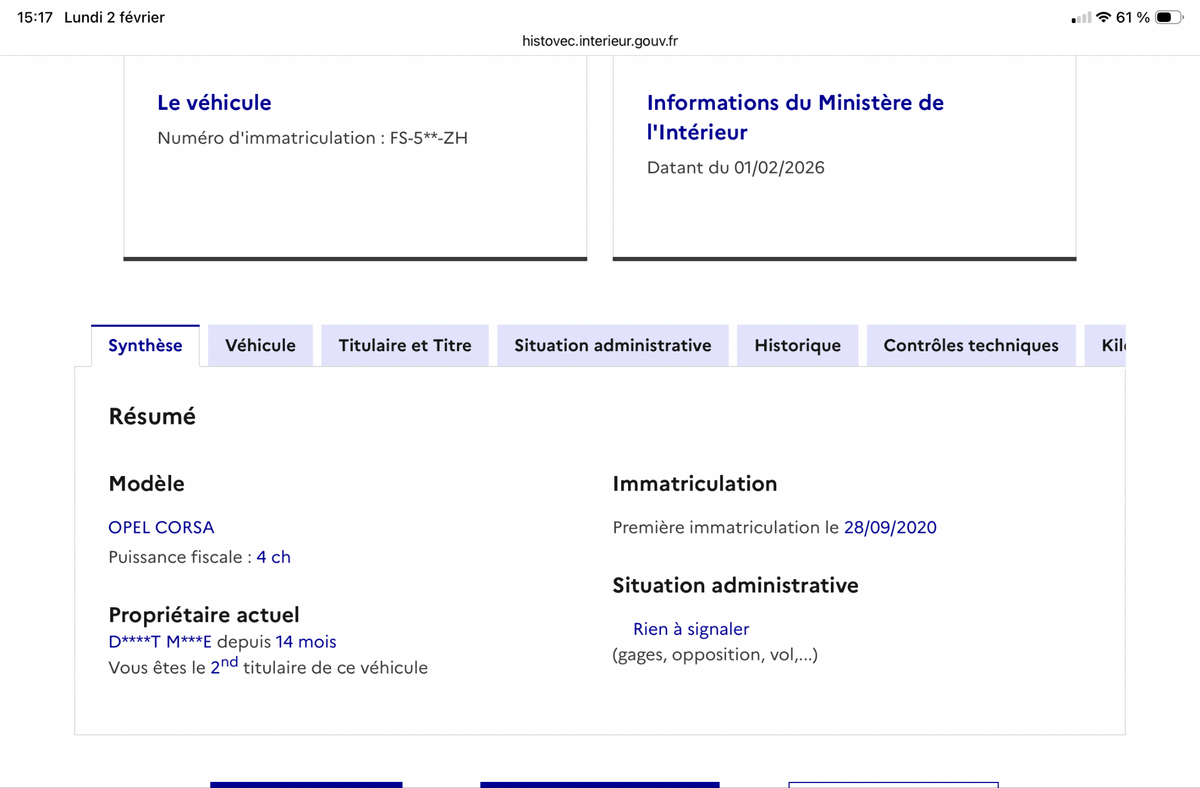The width and height of the screenshot is (1200, 788).
Task: Tap the cellular signal bars icon
Action: (x=1083, y=16)
